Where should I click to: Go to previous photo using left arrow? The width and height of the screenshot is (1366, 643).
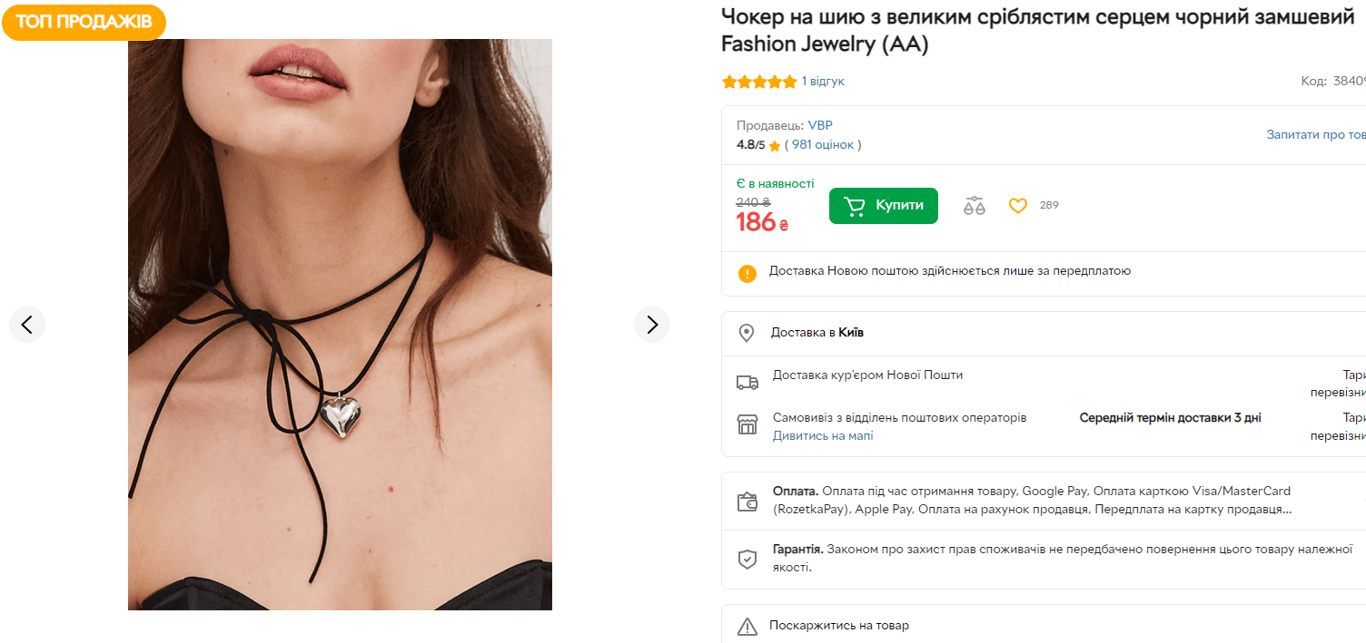[x=27, y=325]
